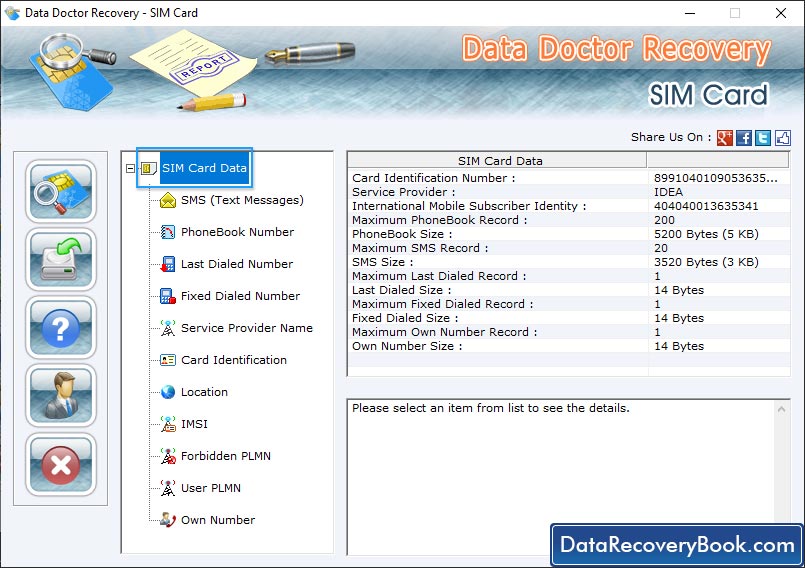Click the red X exit button
Image resolution: width=805 pixels, height=568 pixels.
(61, 464)
